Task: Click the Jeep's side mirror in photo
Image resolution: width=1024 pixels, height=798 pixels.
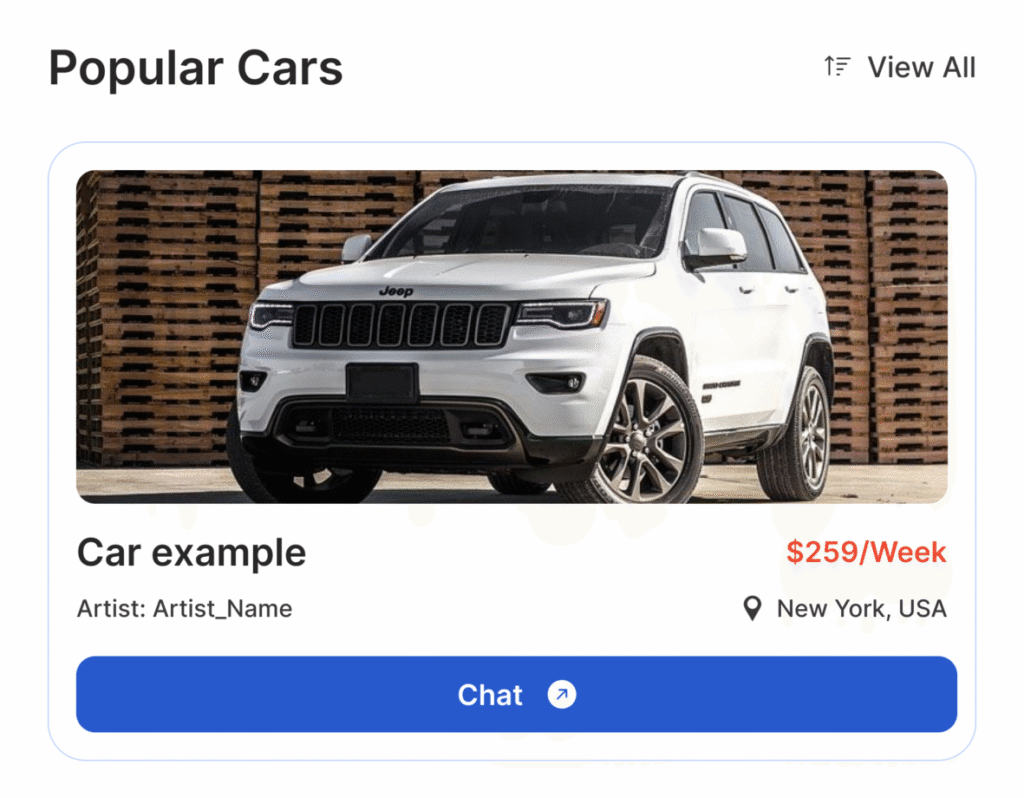Action: [x=716, y=247]
